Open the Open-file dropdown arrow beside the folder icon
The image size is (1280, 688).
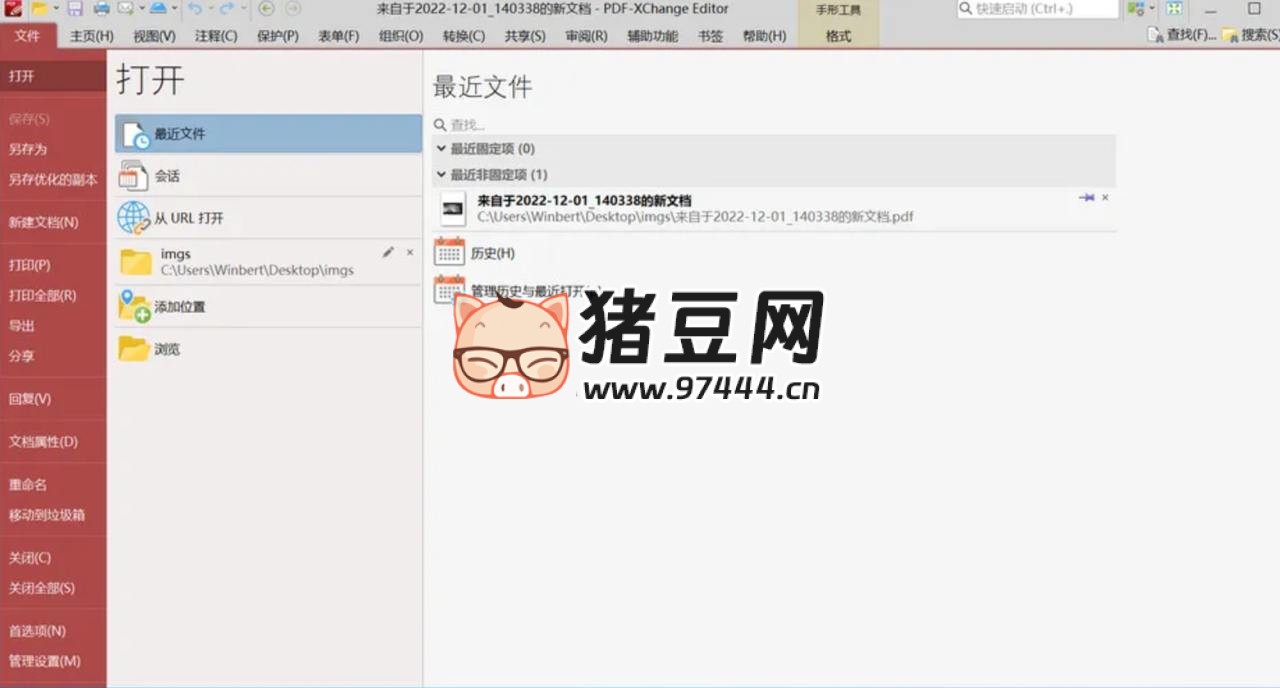[x=55, y=9]
